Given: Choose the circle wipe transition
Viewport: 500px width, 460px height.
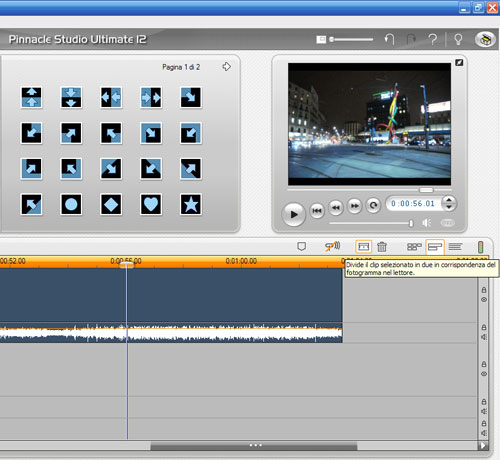Looking at the screenshot, I should point(71,204).
